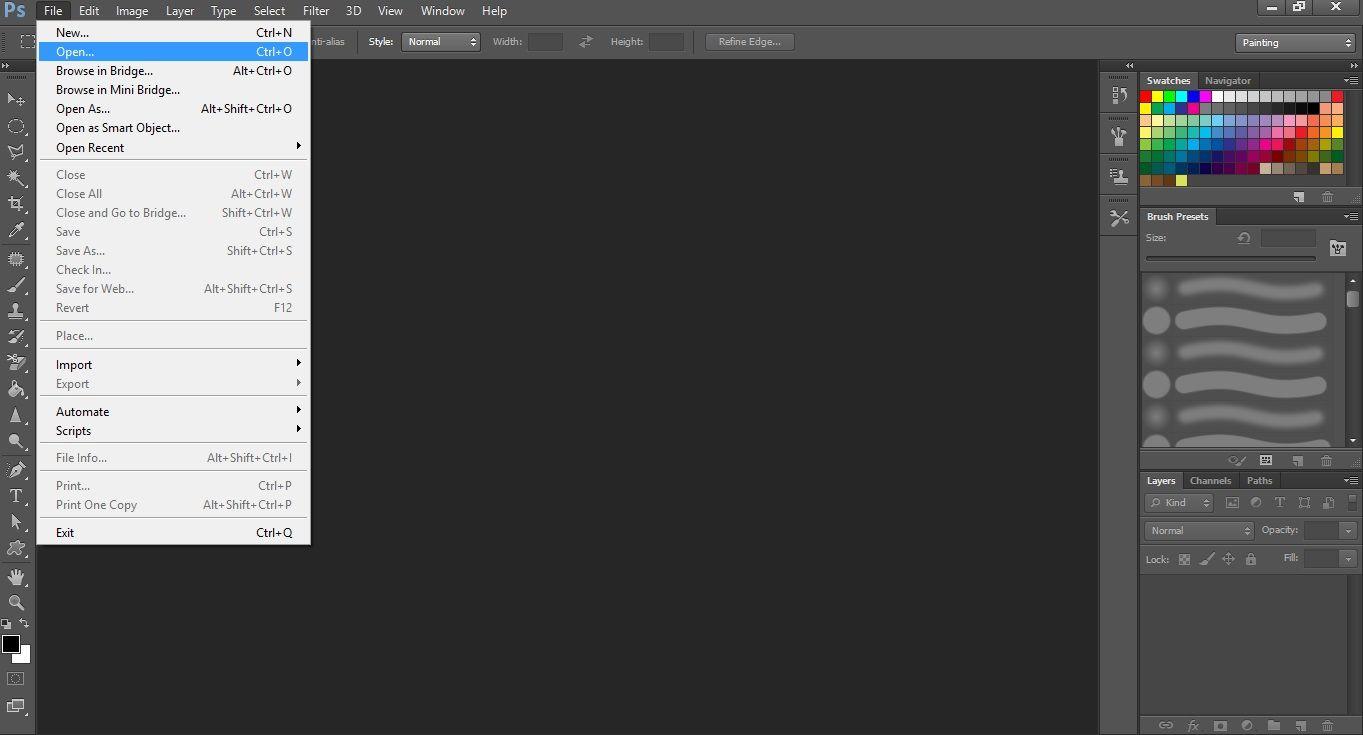Open the Fill dropdown arrow
Viewport: 1363px width, 735px height.
[x=1347, y=559]
